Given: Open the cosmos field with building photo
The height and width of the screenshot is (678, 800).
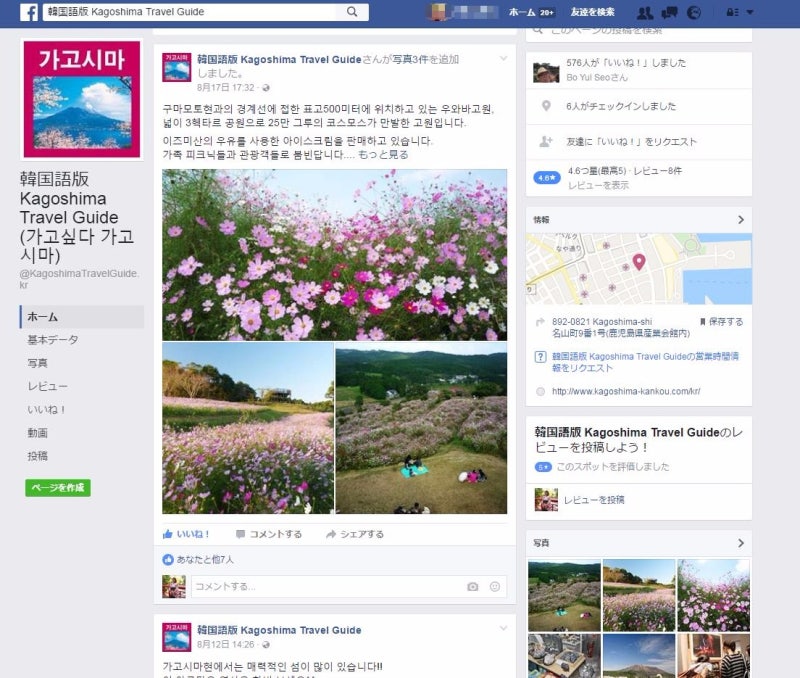Looking at the screenshot, I should 248,428.
